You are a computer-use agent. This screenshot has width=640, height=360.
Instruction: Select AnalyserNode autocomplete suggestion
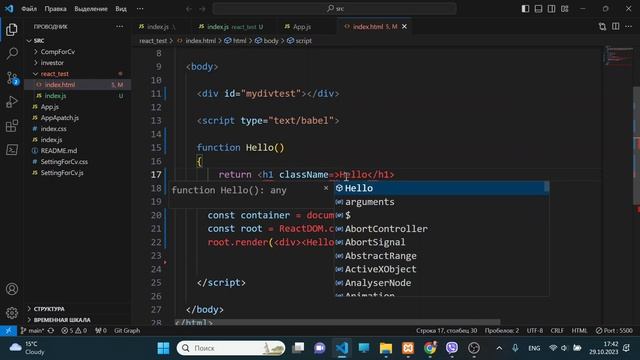442,282
